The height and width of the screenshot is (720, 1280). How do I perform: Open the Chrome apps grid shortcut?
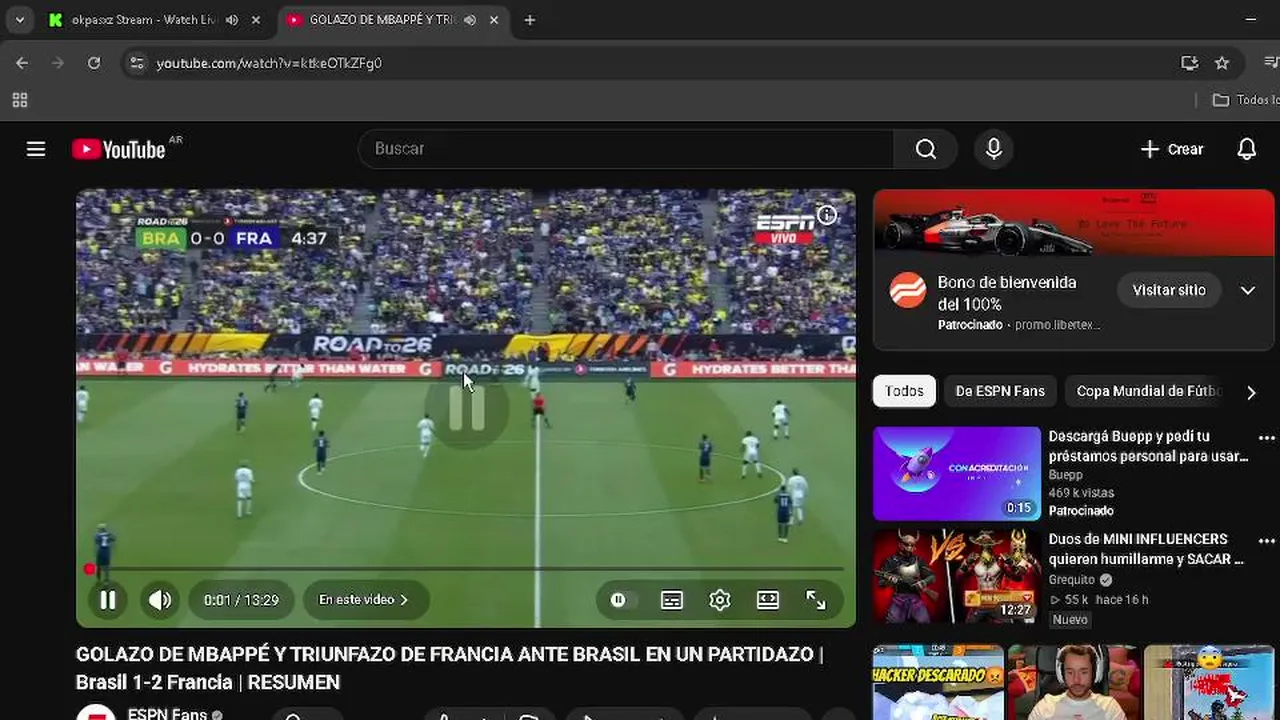(x=20, y=100)
